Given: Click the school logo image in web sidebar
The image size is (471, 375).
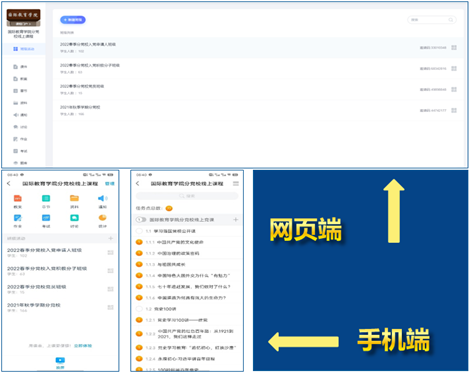Looking at the screenshot, I should pos(23,18).
